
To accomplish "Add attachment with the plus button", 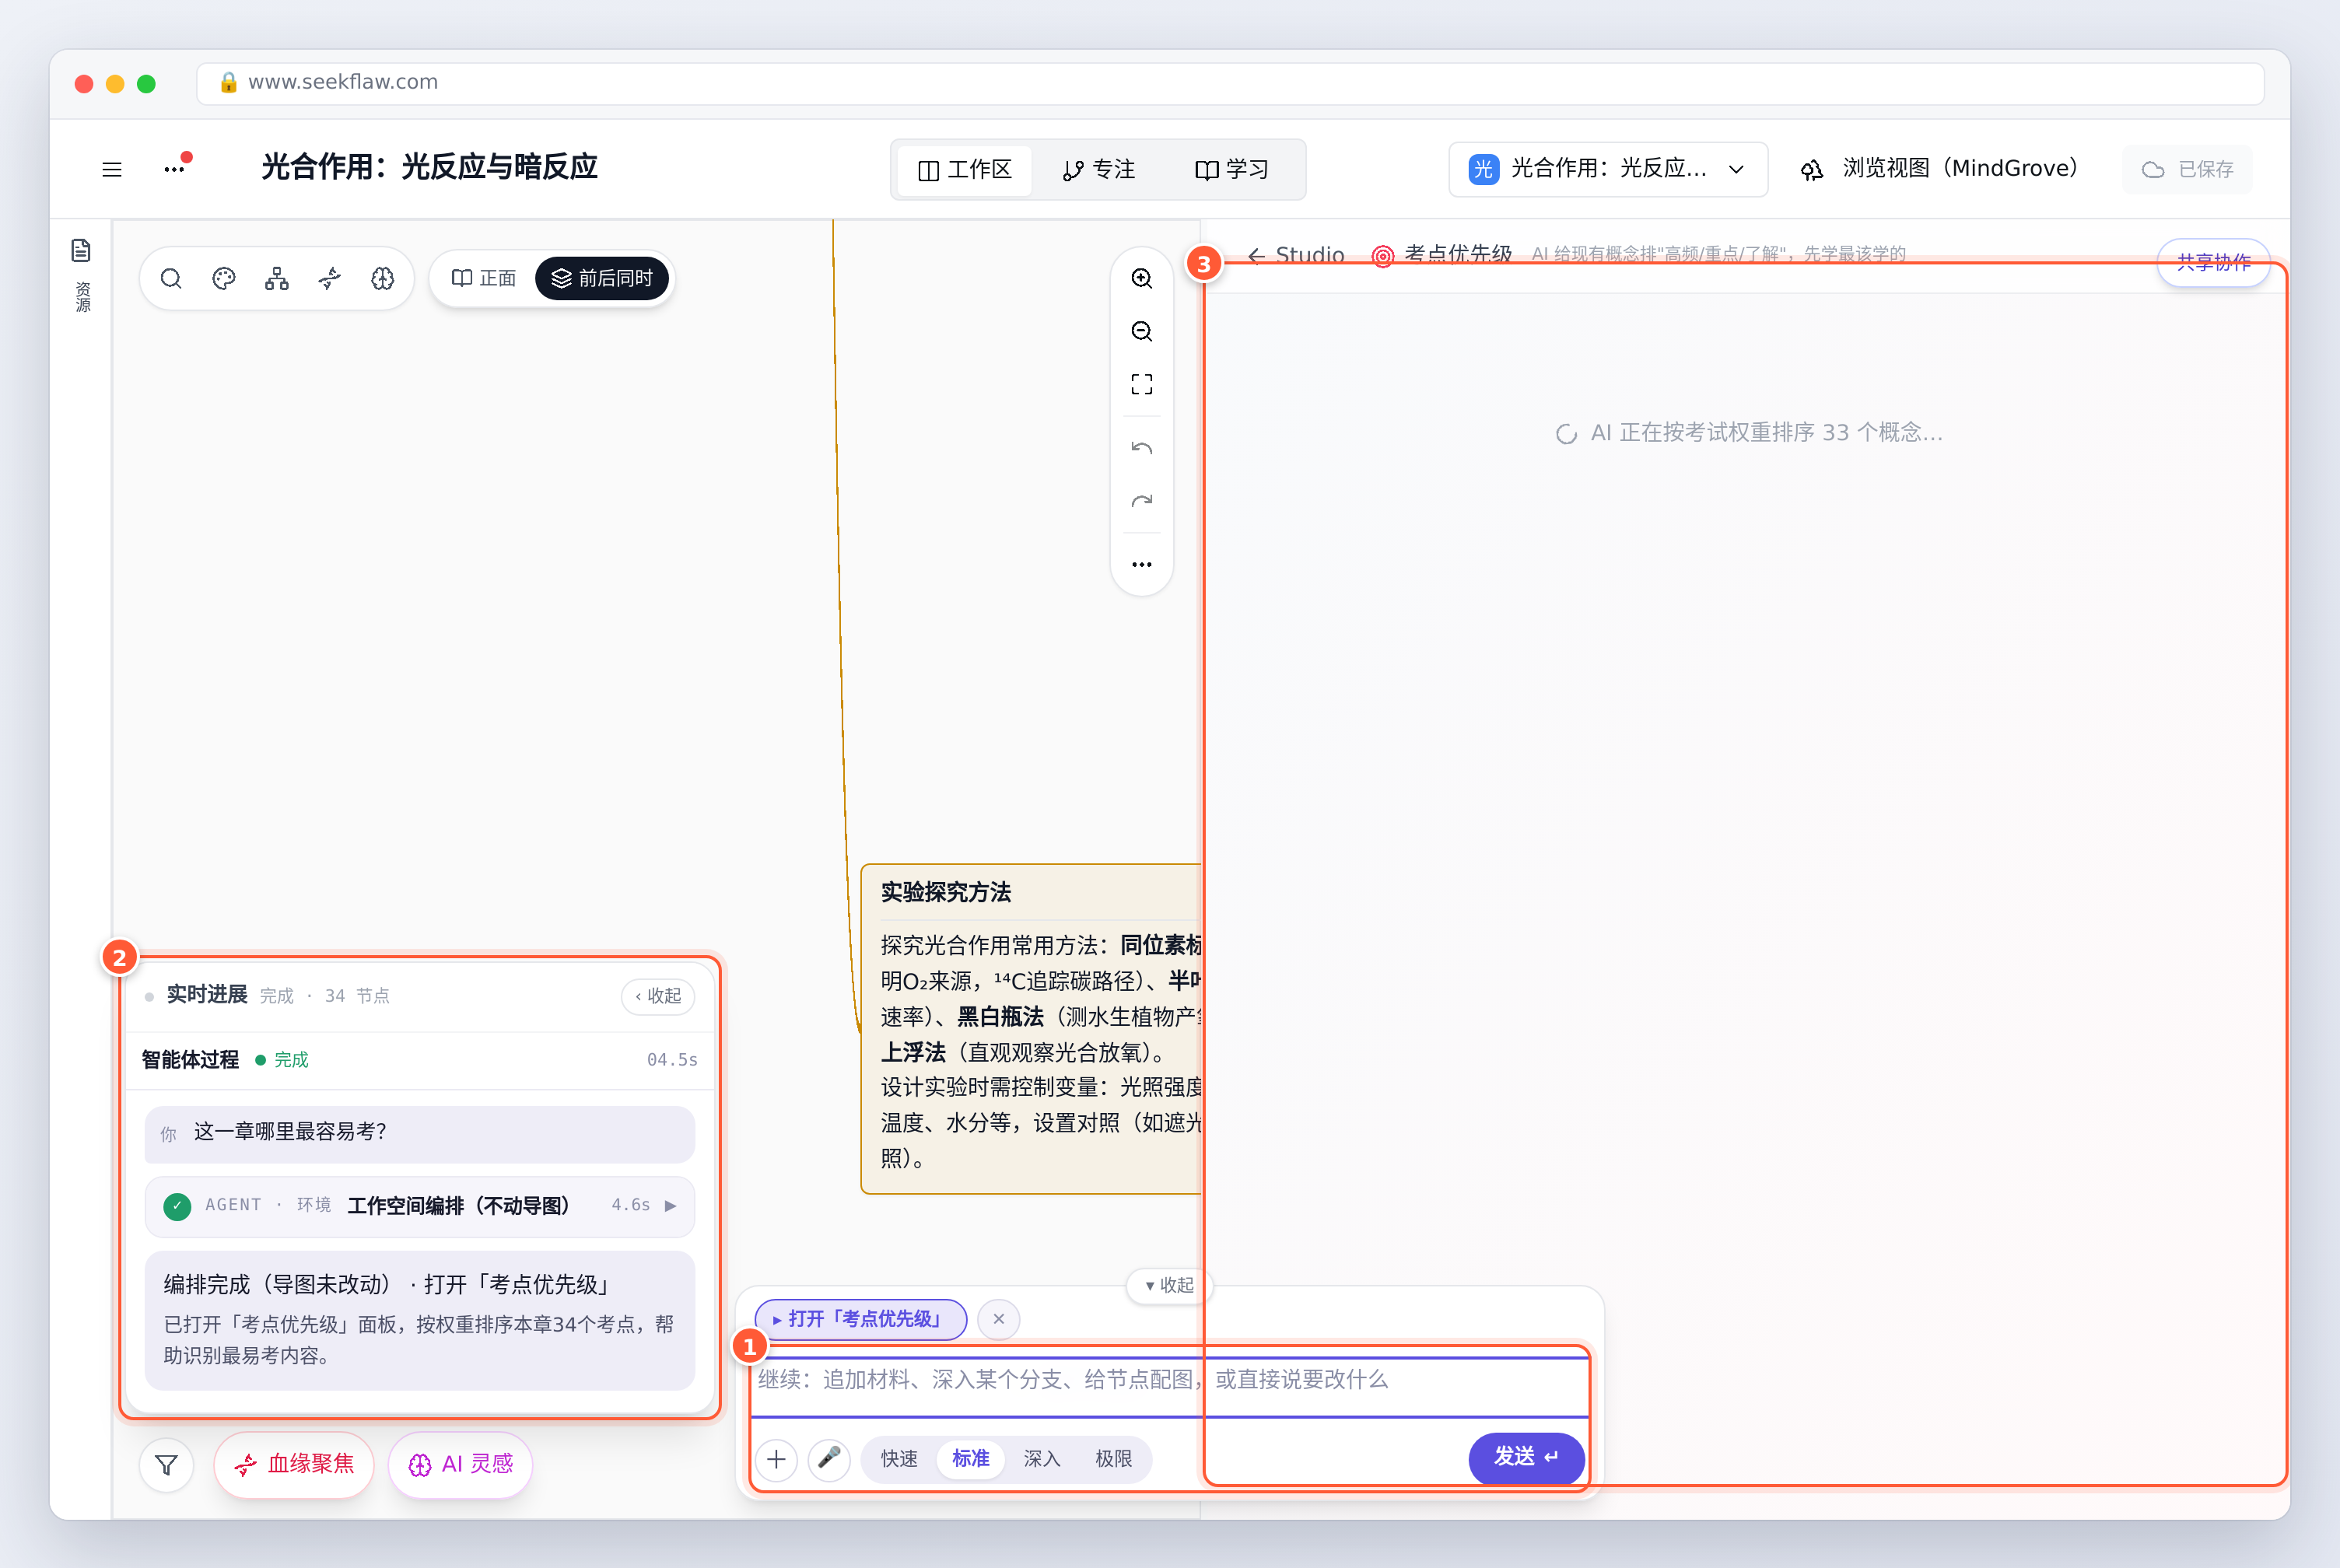I will tap(776, 1459).
